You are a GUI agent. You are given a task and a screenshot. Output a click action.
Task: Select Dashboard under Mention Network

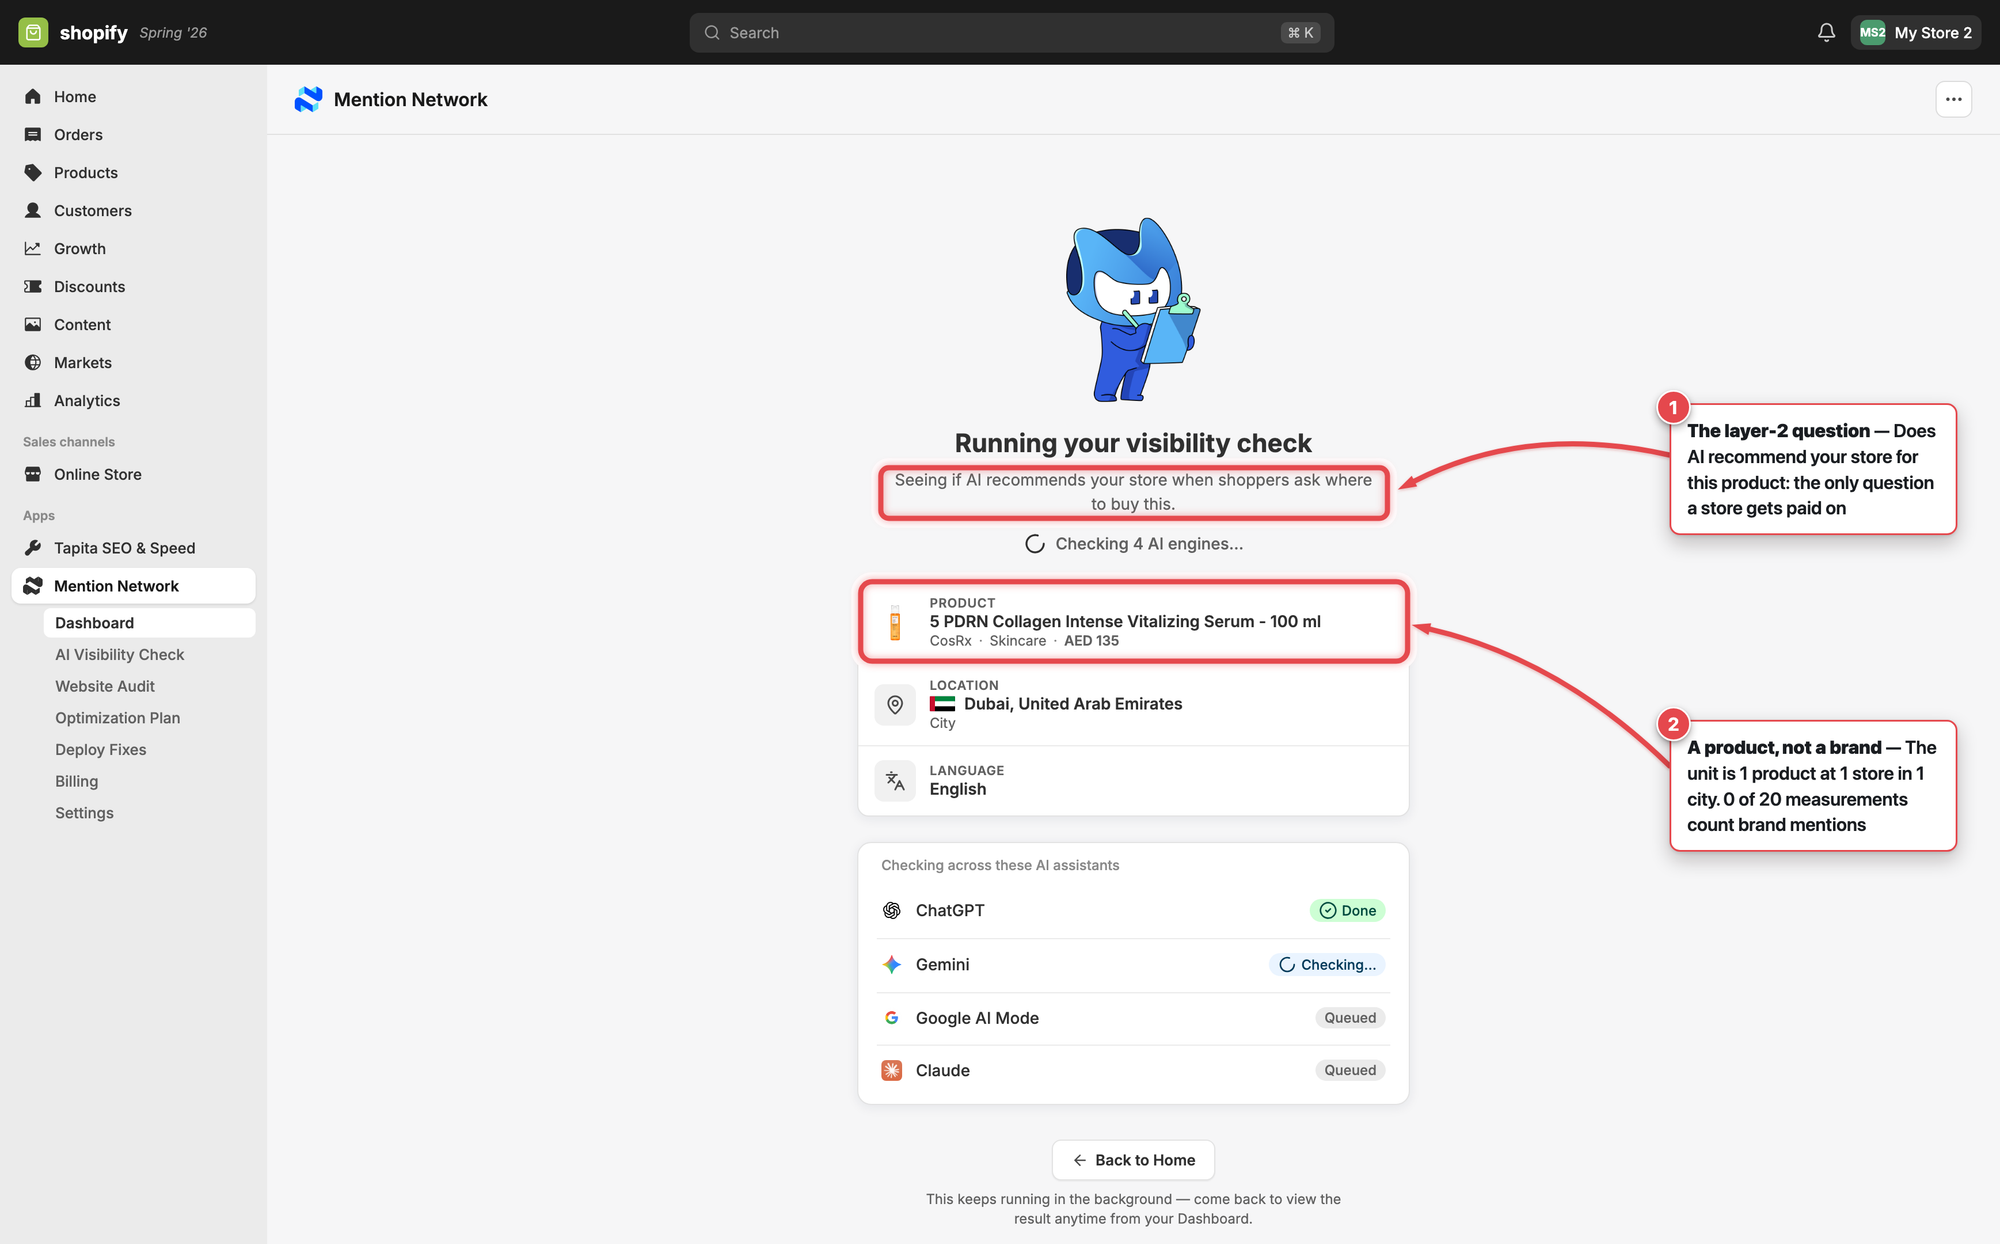(x=149, y=622)
